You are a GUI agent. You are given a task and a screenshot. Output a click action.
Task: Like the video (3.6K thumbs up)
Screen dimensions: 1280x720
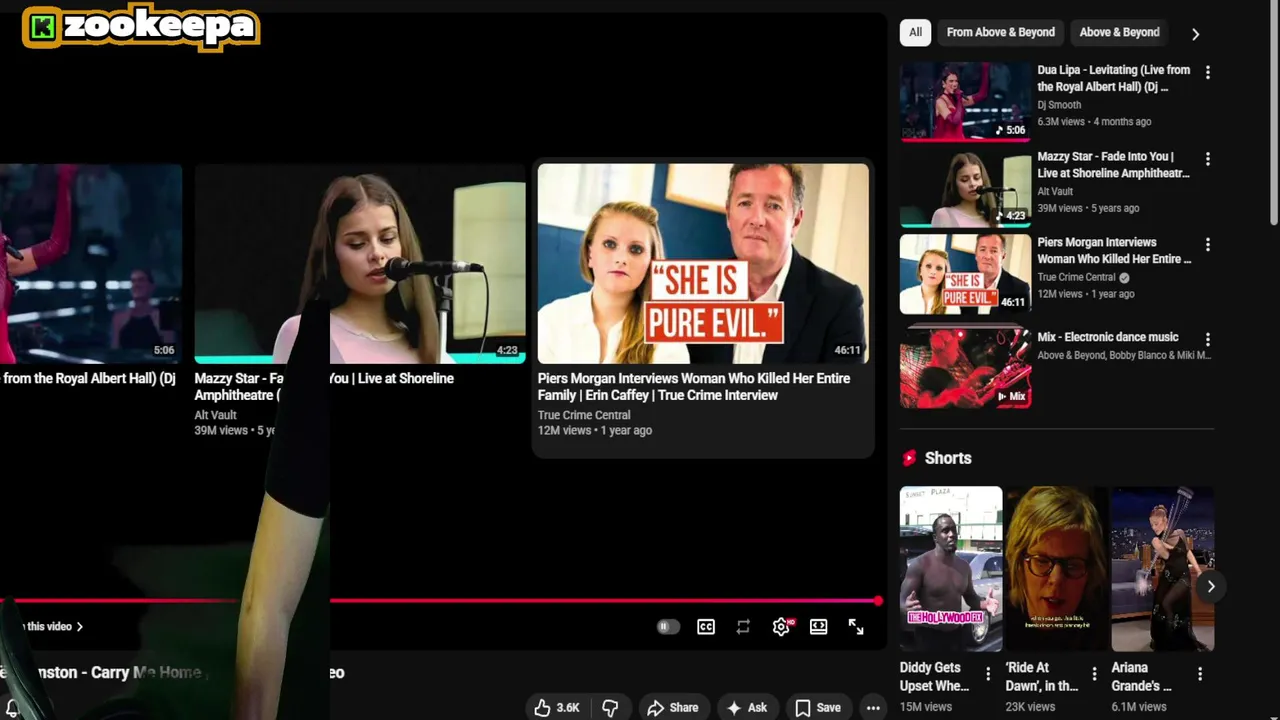click(x=556, y=708)
